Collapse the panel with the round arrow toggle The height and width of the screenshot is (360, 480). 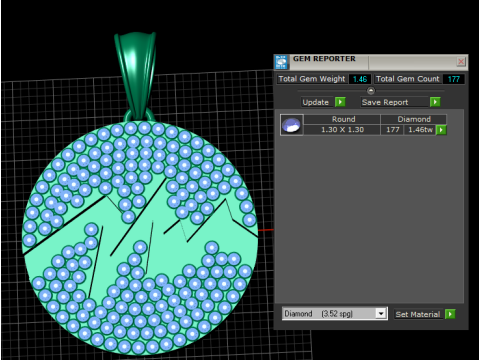point(371,90)
